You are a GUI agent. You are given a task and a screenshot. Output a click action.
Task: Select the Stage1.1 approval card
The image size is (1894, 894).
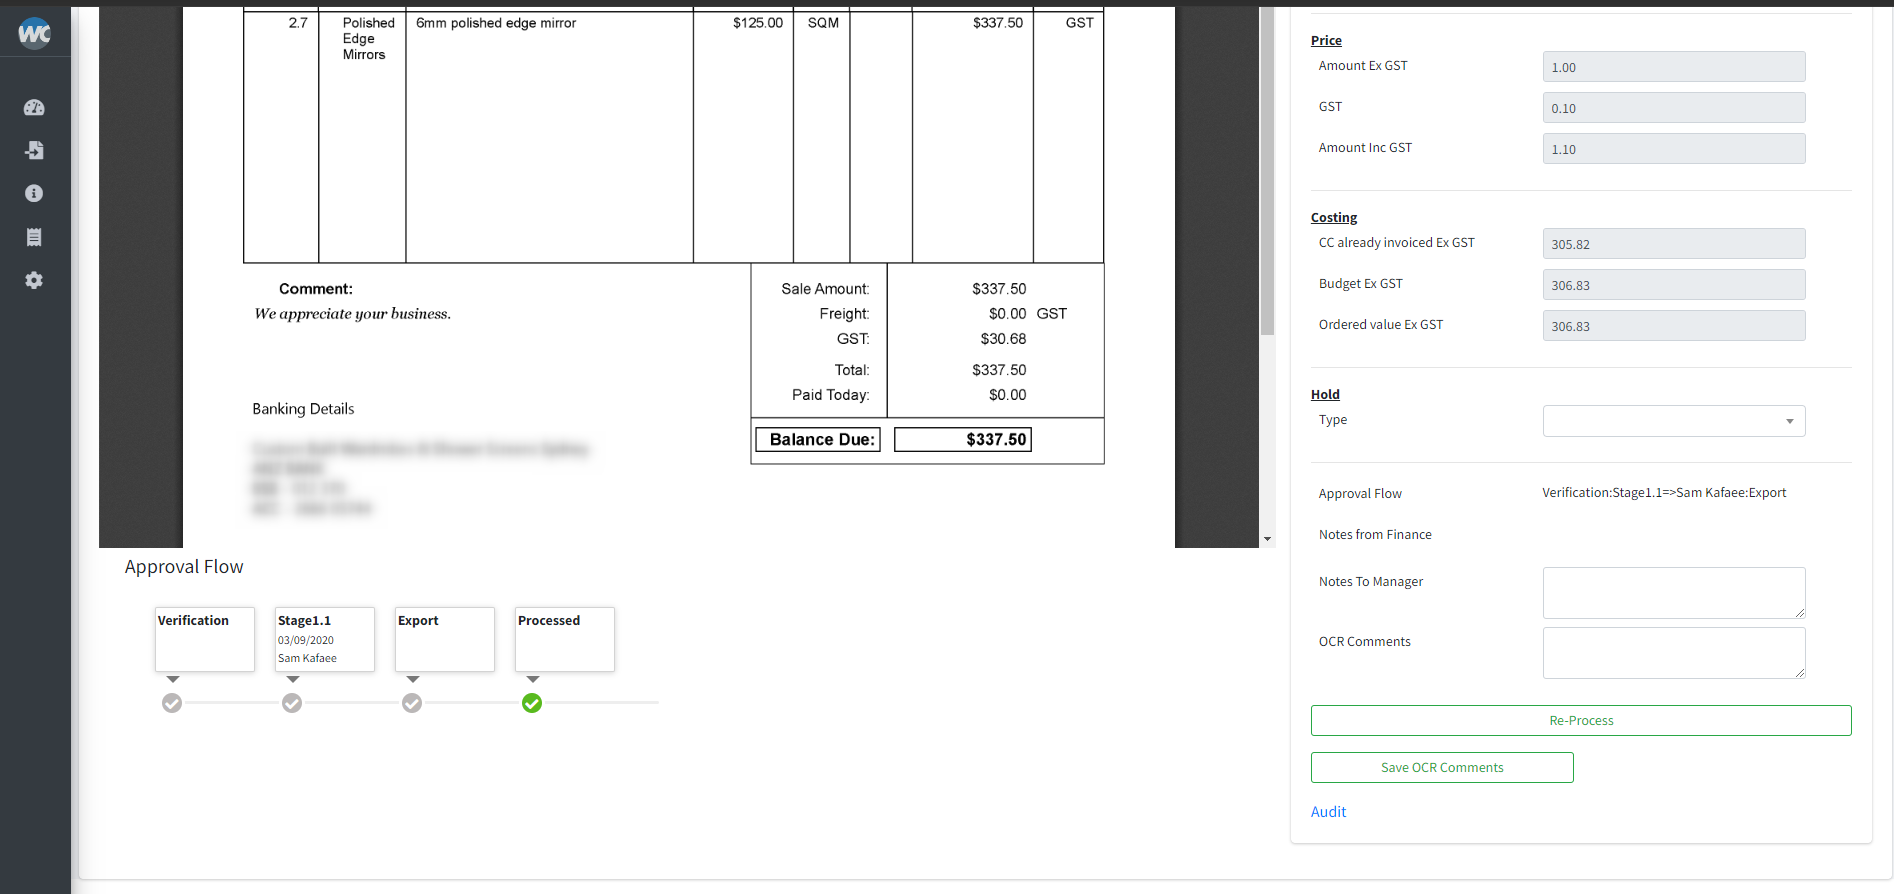(x=325, y=639)
